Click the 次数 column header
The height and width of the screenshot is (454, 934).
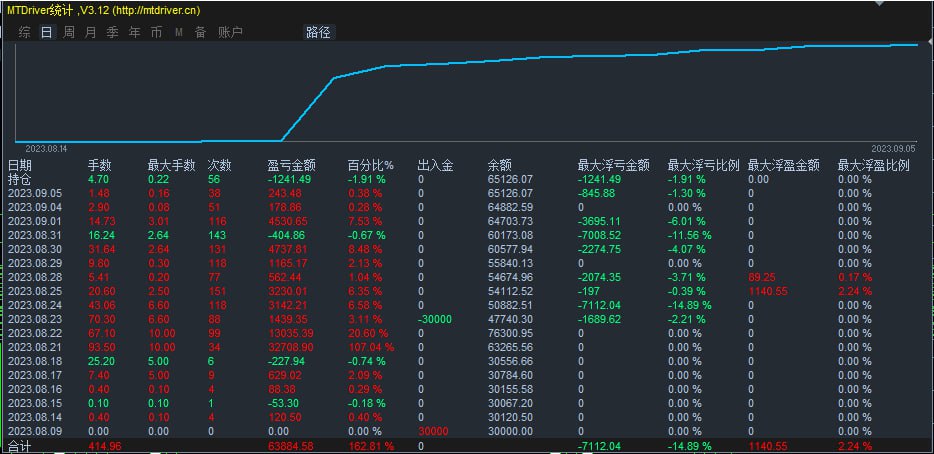click(219, 166)
